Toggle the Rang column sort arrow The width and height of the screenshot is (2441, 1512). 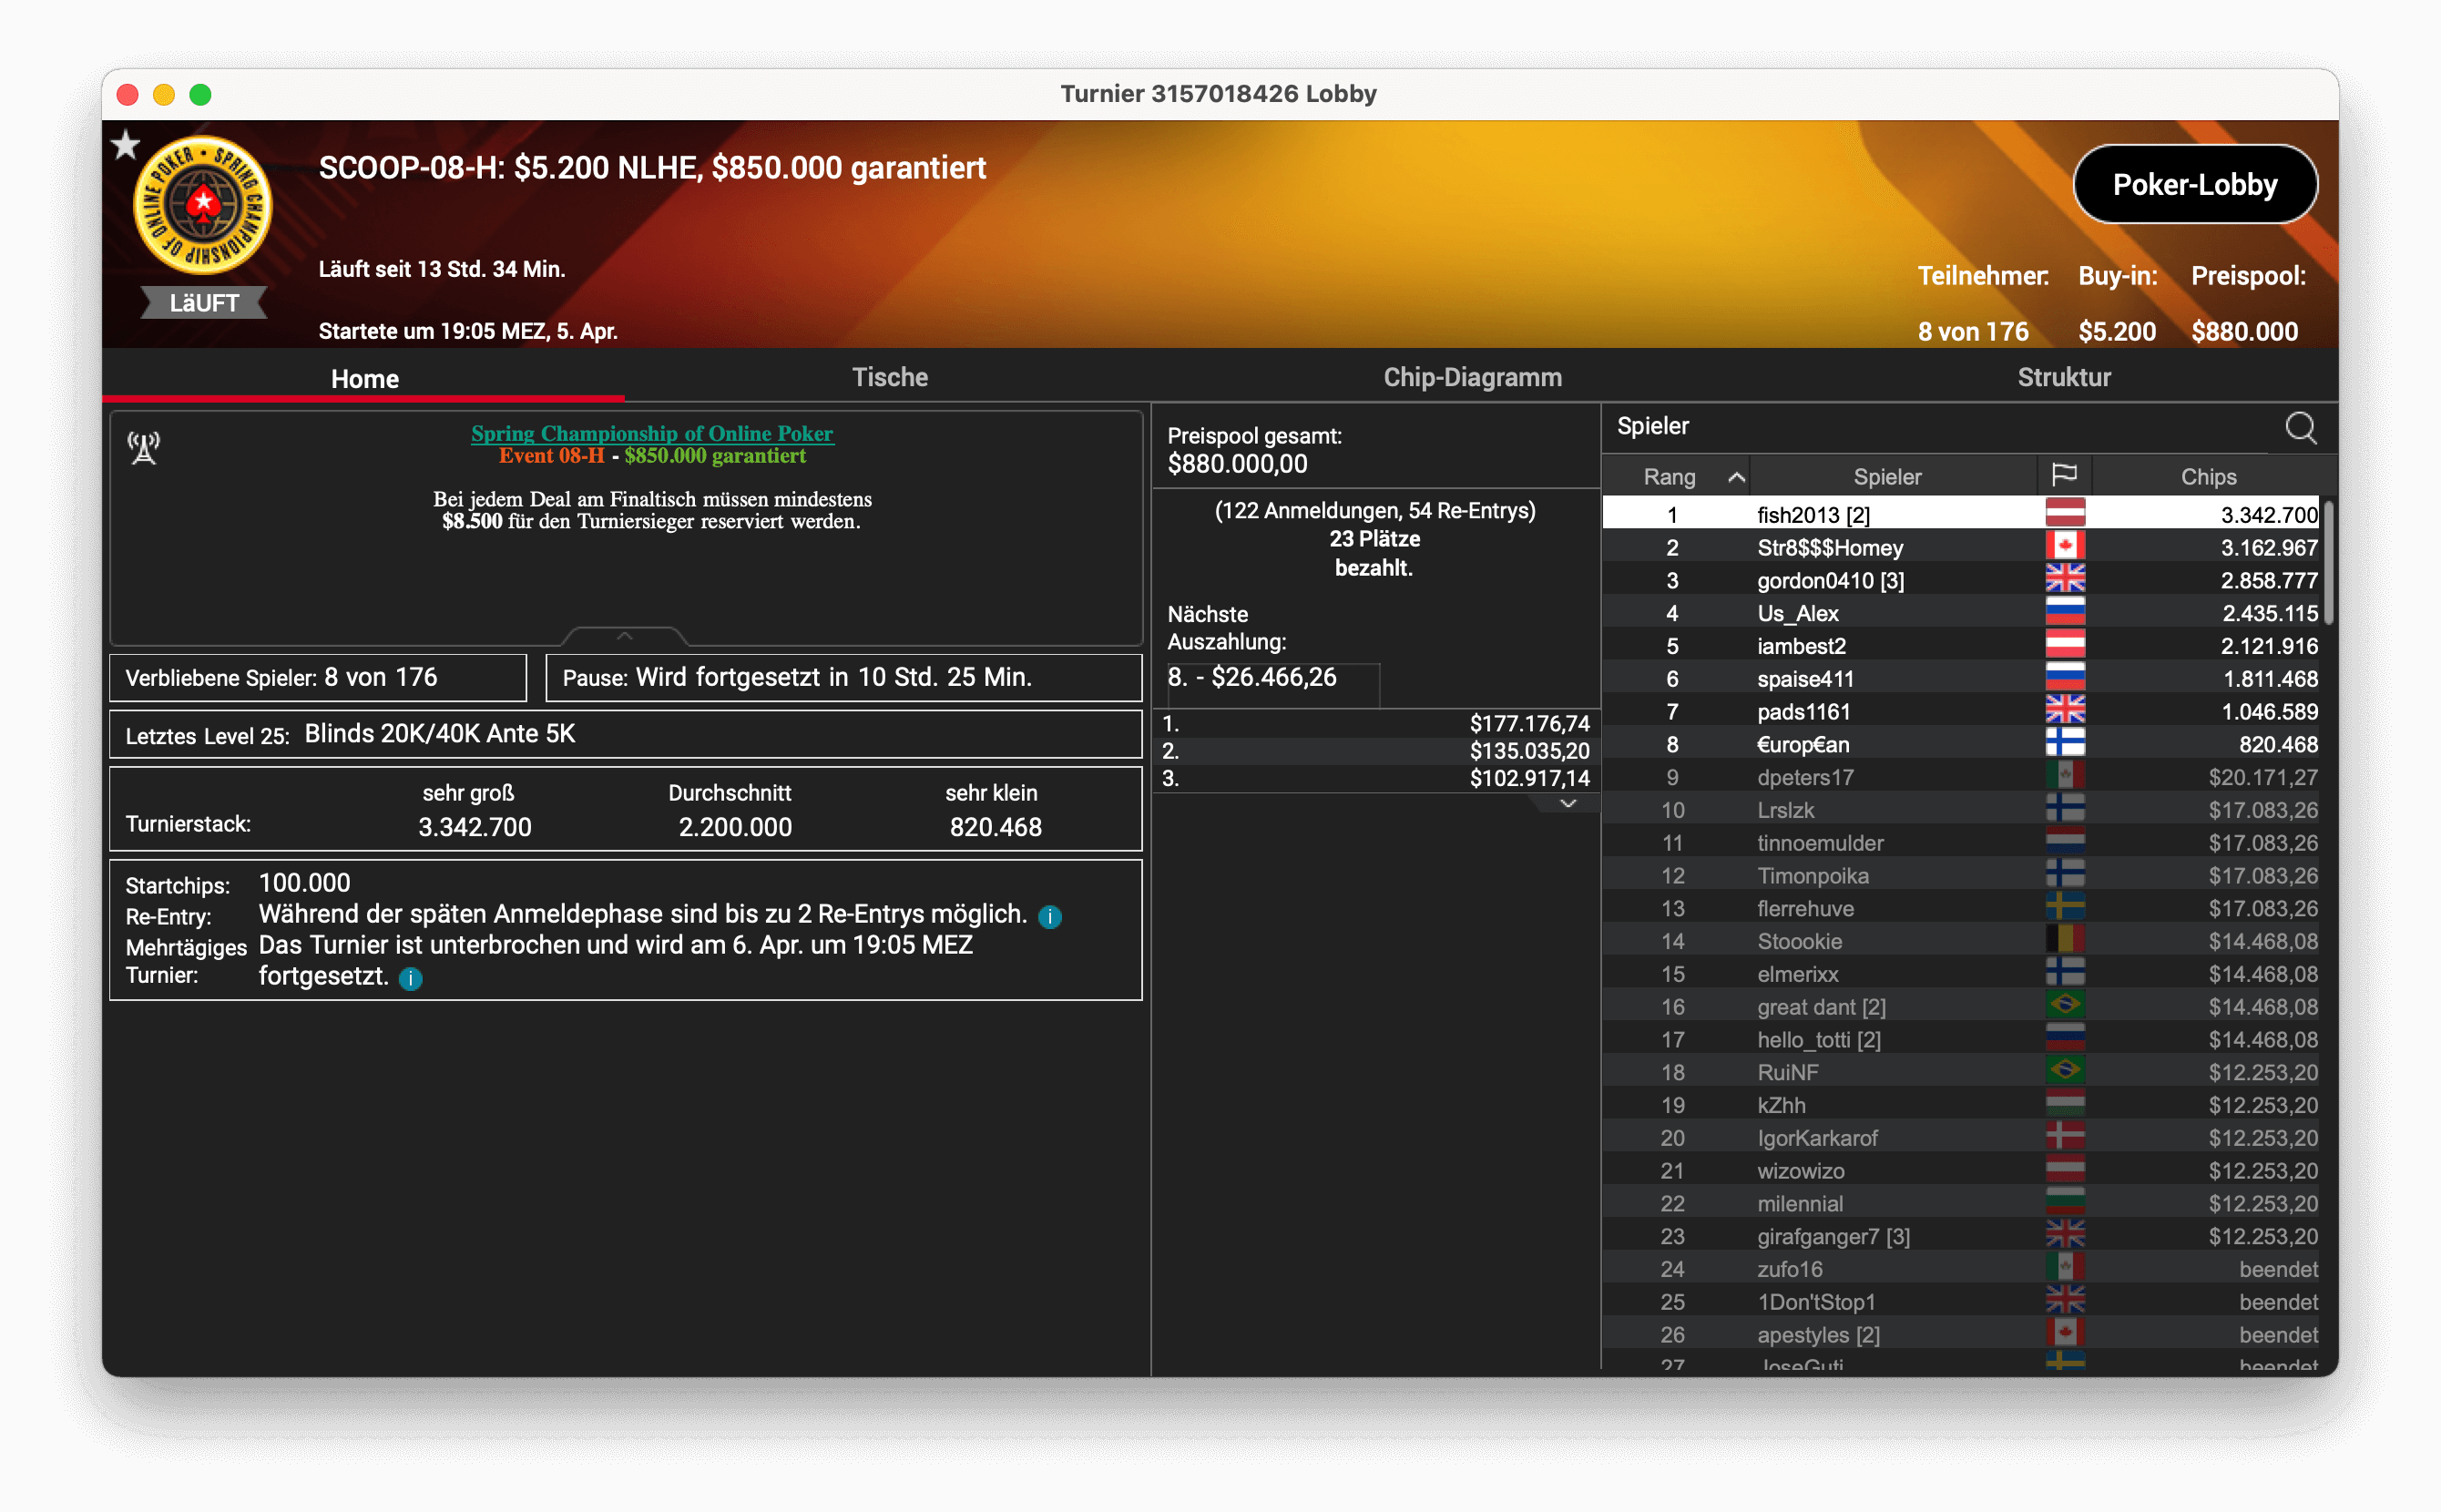coord(1736,477)
